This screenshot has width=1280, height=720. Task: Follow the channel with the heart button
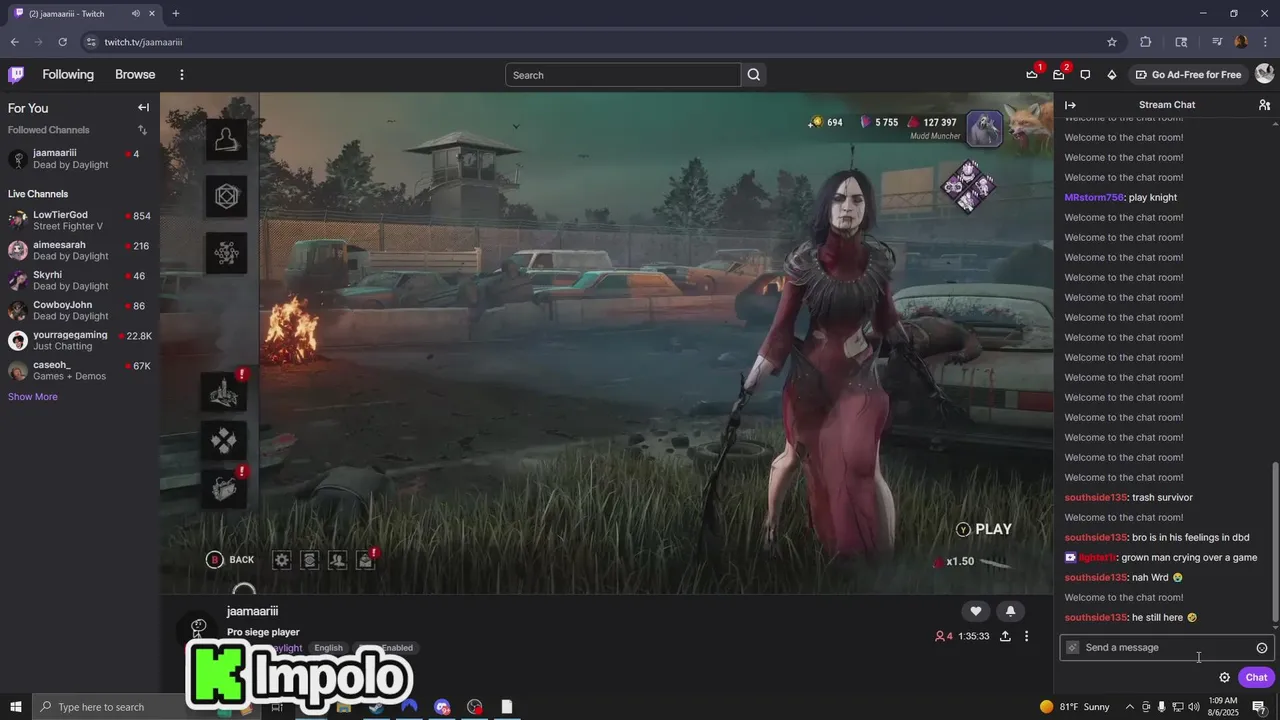pos(975,611)
